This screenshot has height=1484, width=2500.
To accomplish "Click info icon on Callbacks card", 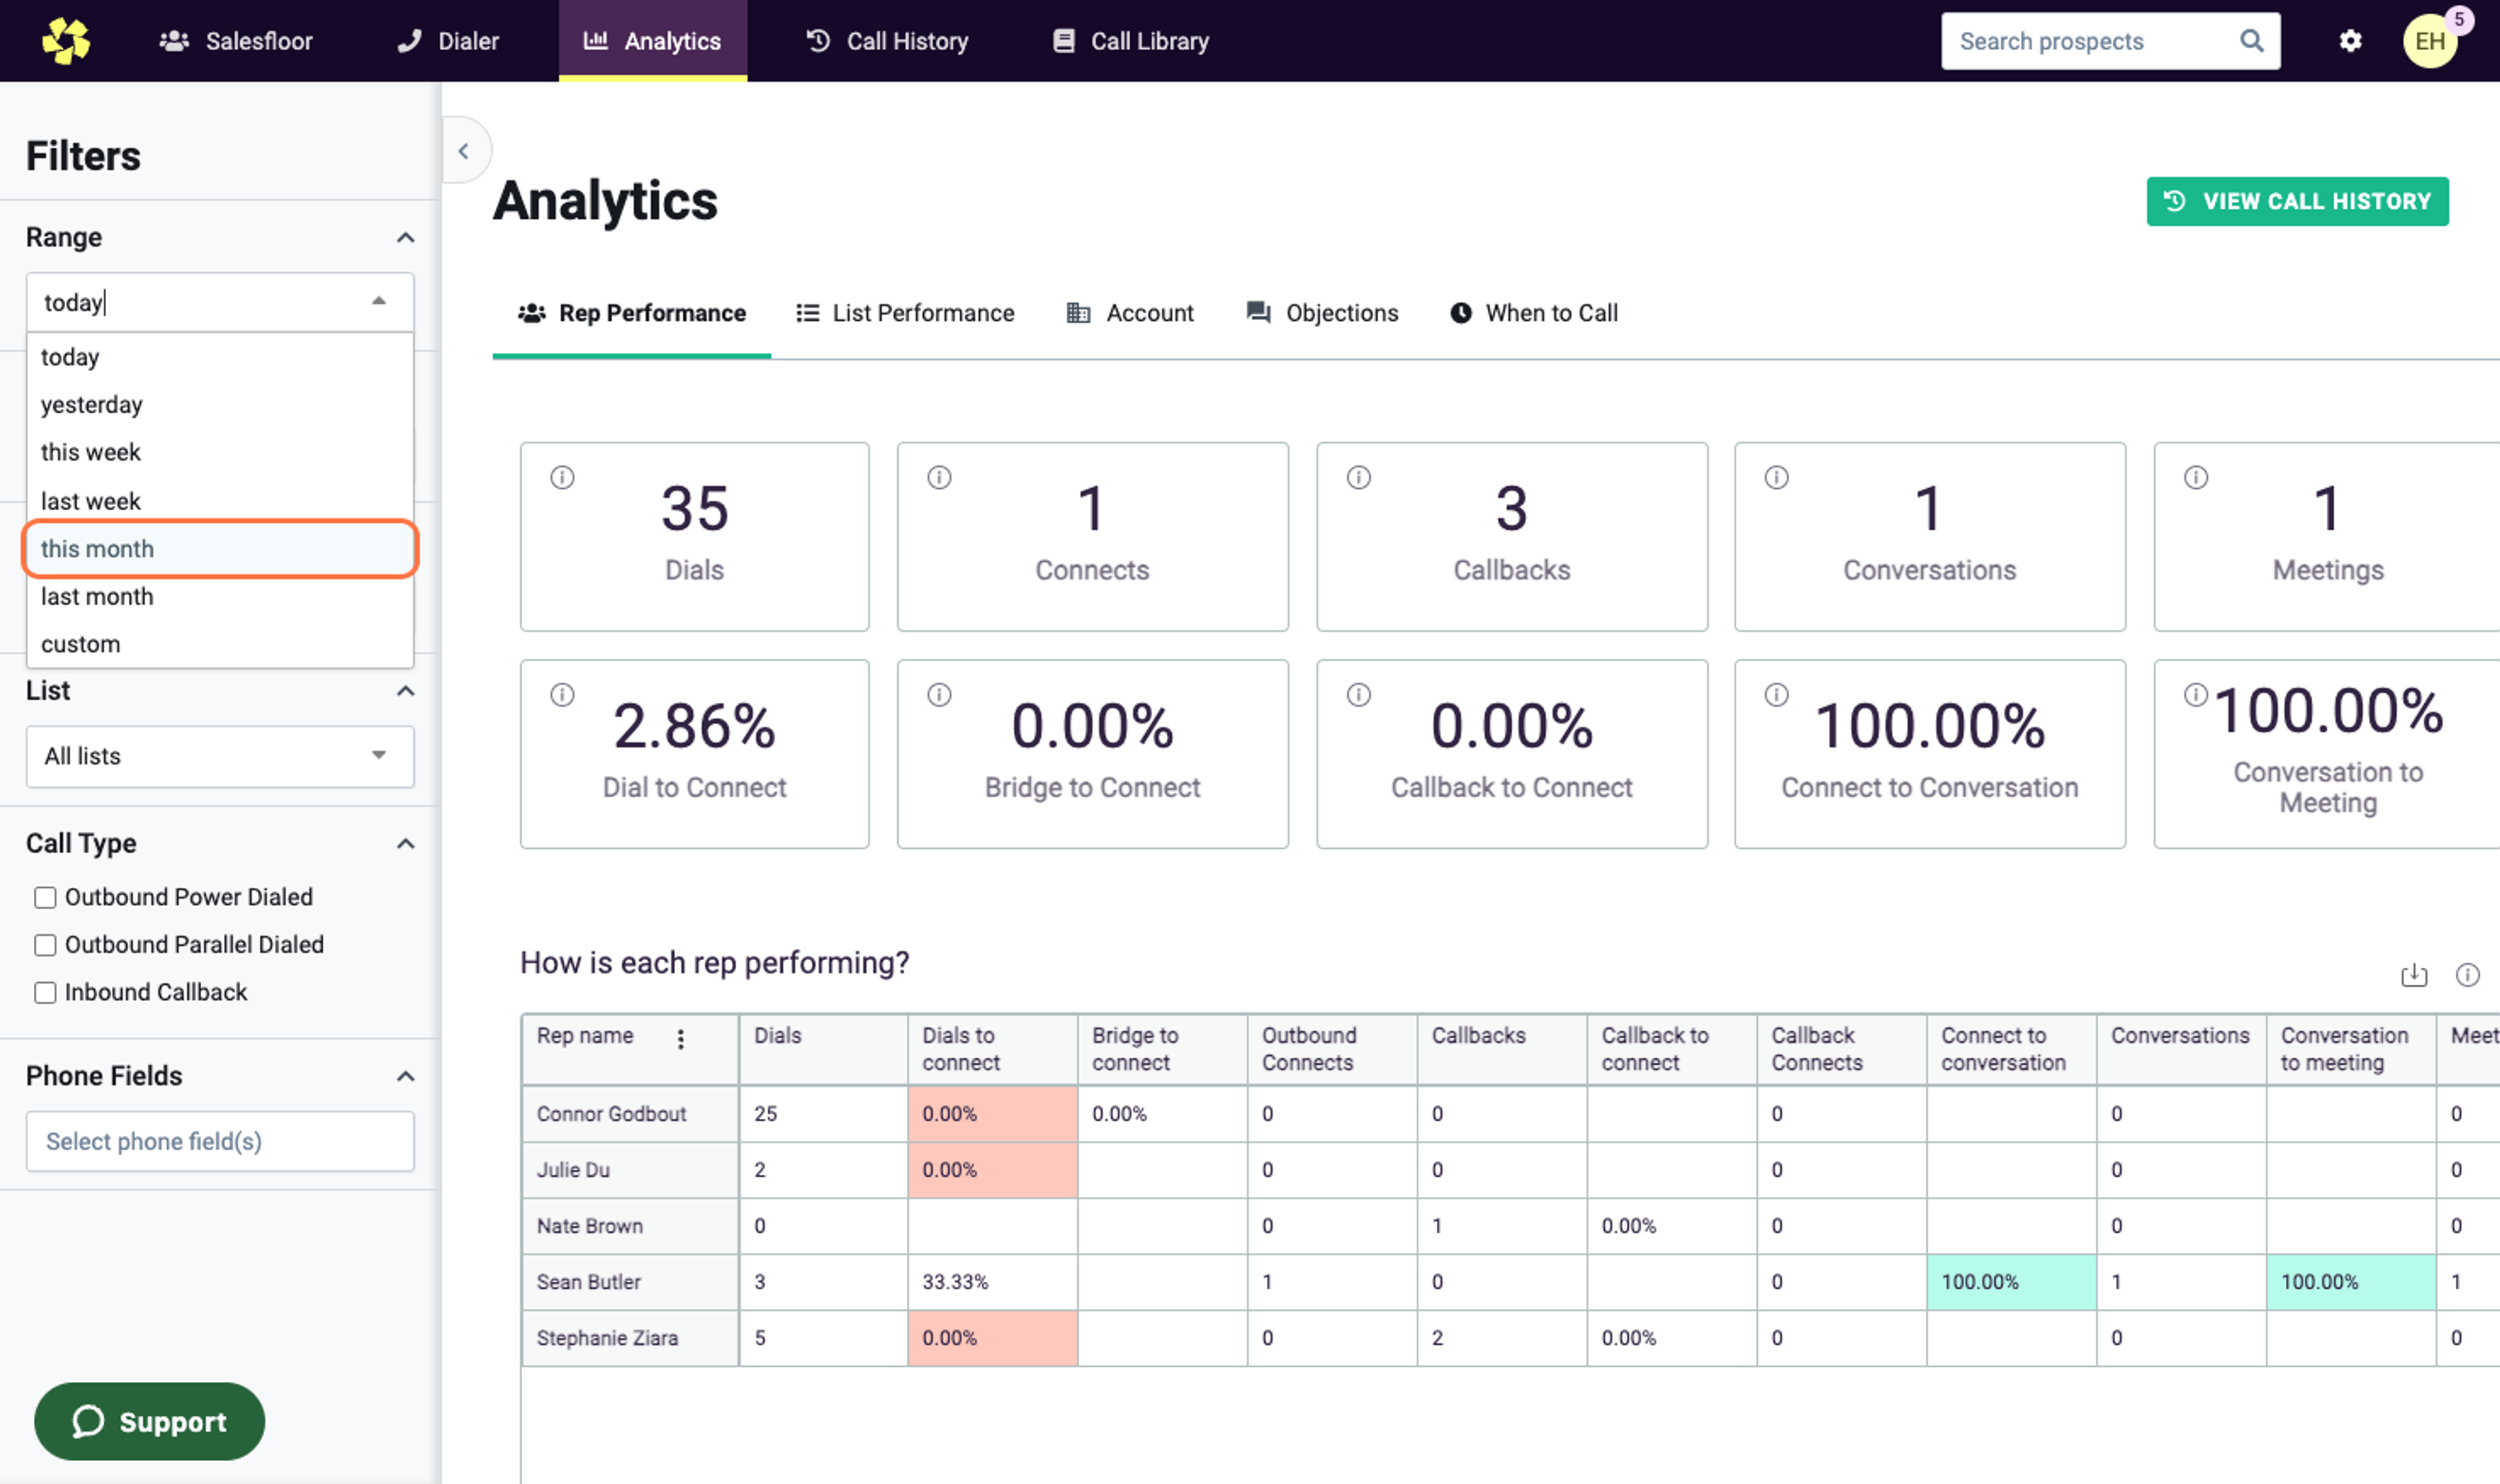I will (1358, 477).
